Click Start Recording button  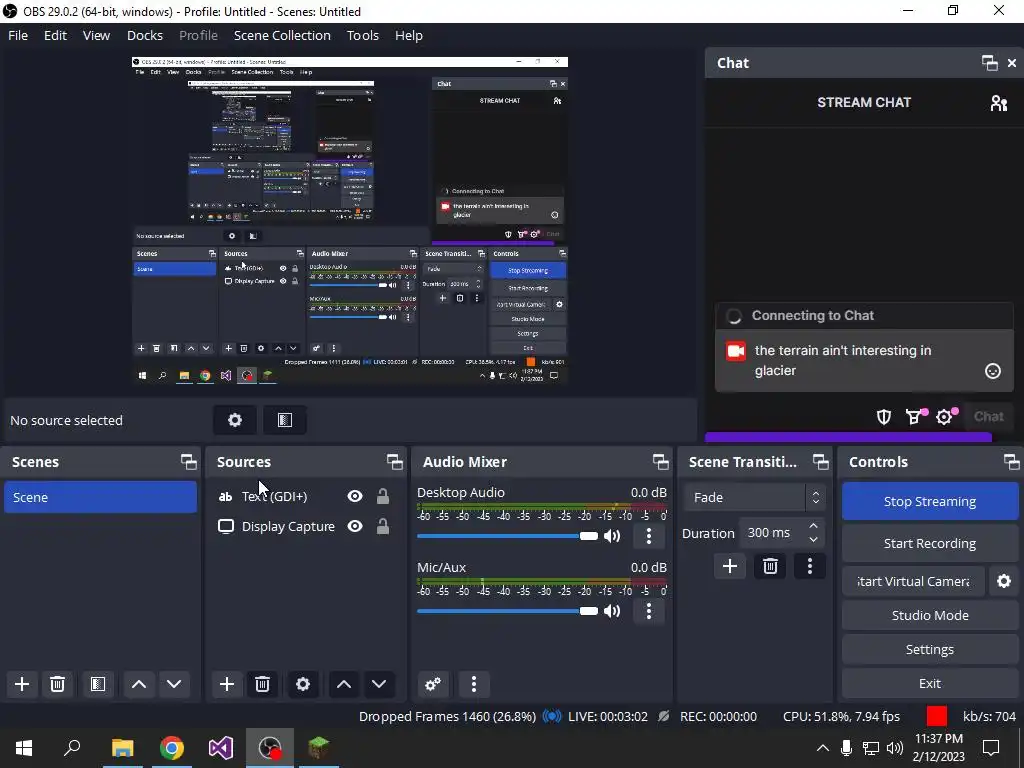pyautogui.click(x=930, y=543)
